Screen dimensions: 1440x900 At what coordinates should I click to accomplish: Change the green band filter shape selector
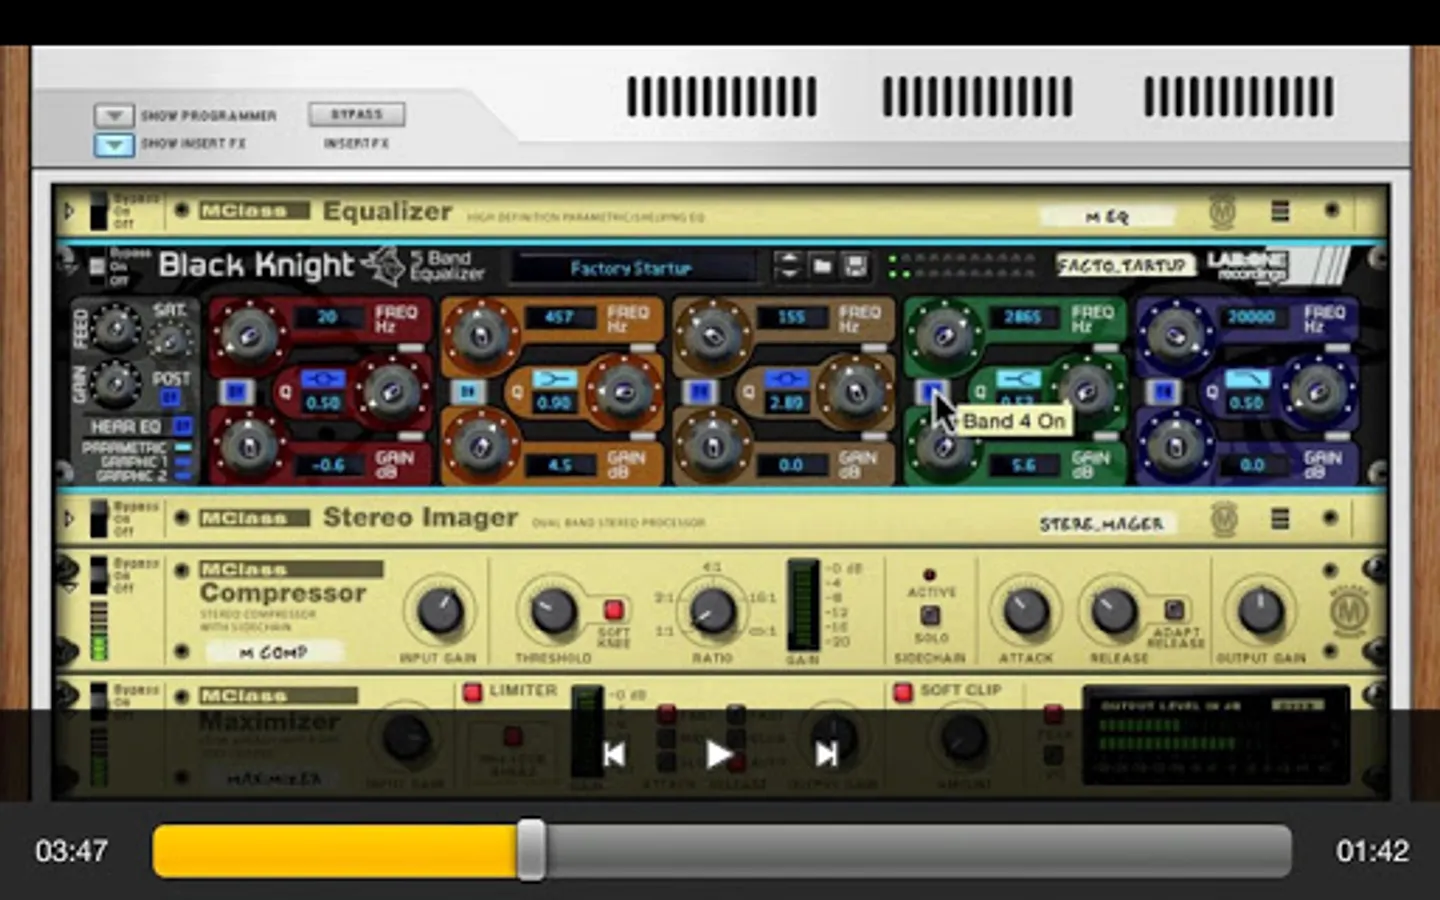tap(1018, 379)
